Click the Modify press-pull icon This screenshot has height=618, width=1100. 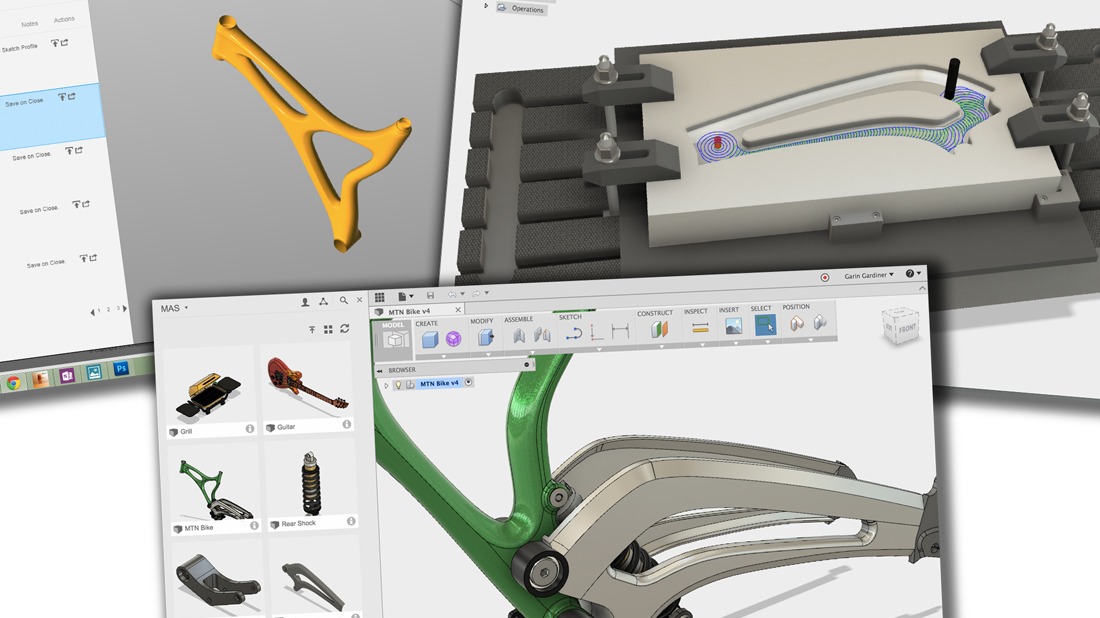point(486,338)
